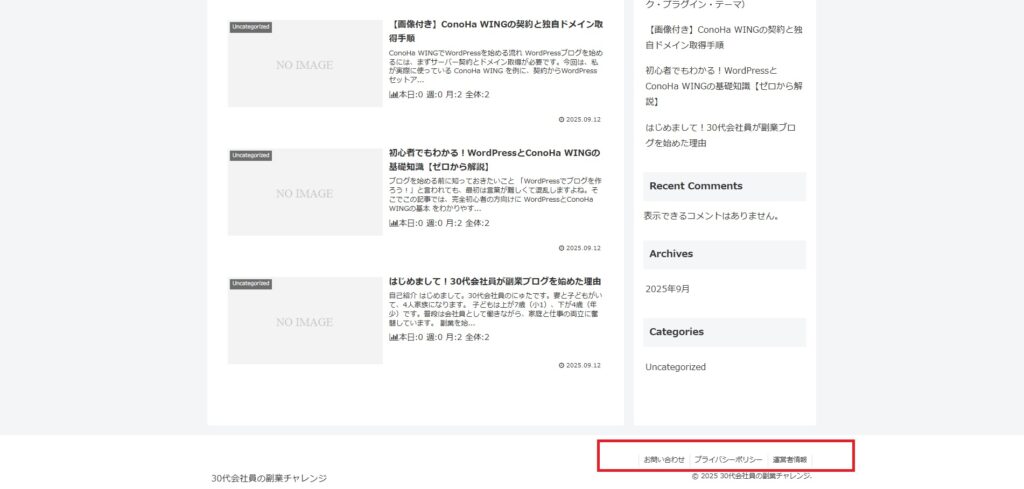Screen dimensions: 1024x489
Task: Click the bar chart icon under the 基礎知識 post
Action: point(393,224)
